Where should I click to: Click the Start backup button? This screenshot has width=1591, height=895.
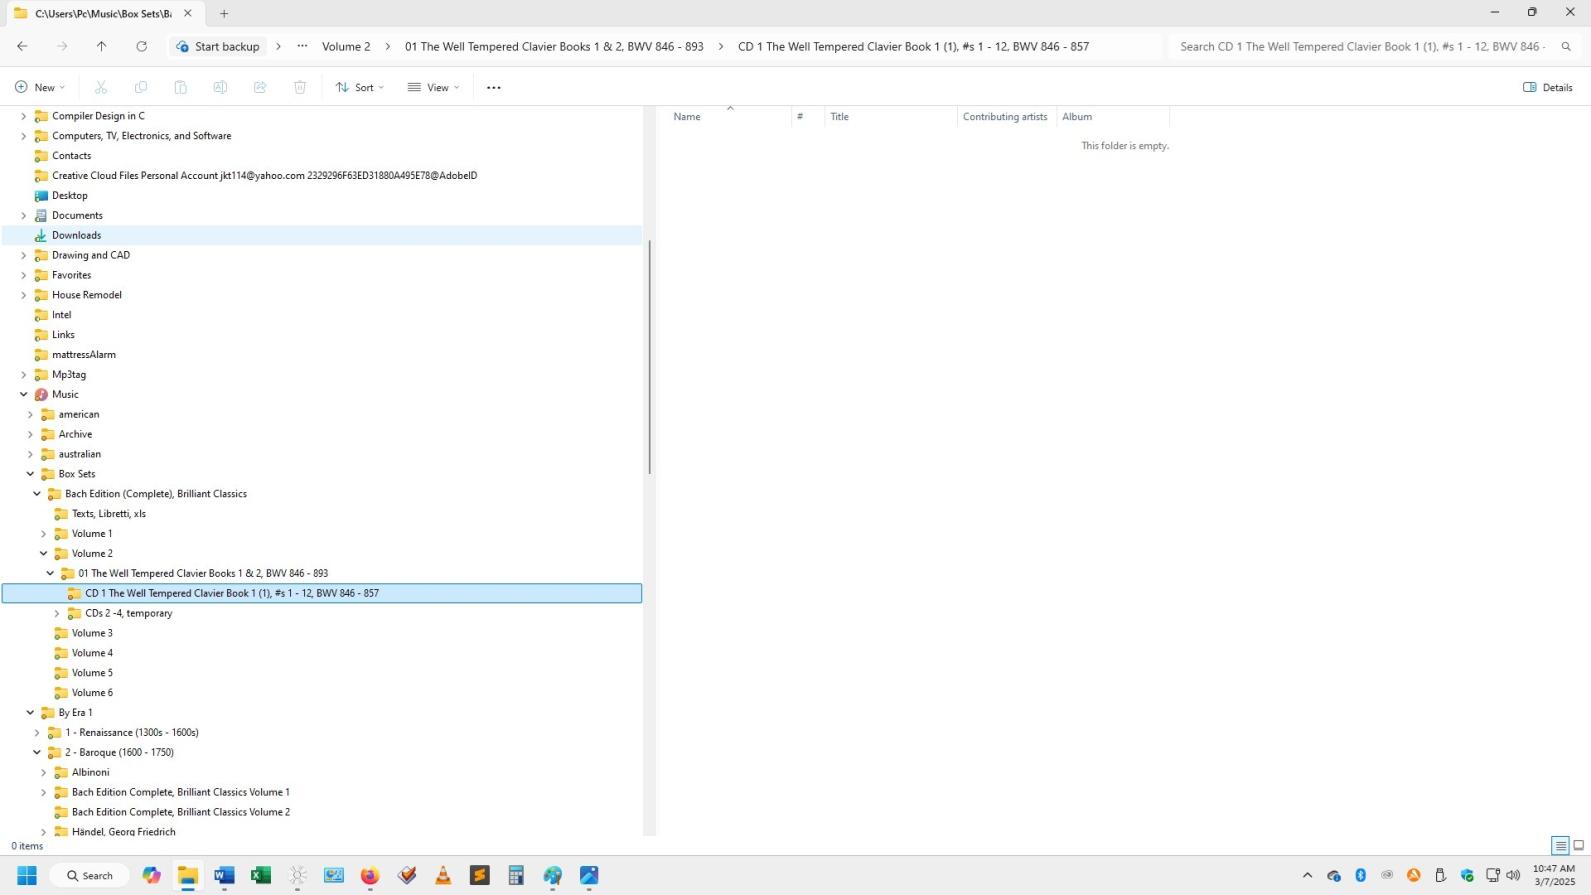tap(217, 47)
